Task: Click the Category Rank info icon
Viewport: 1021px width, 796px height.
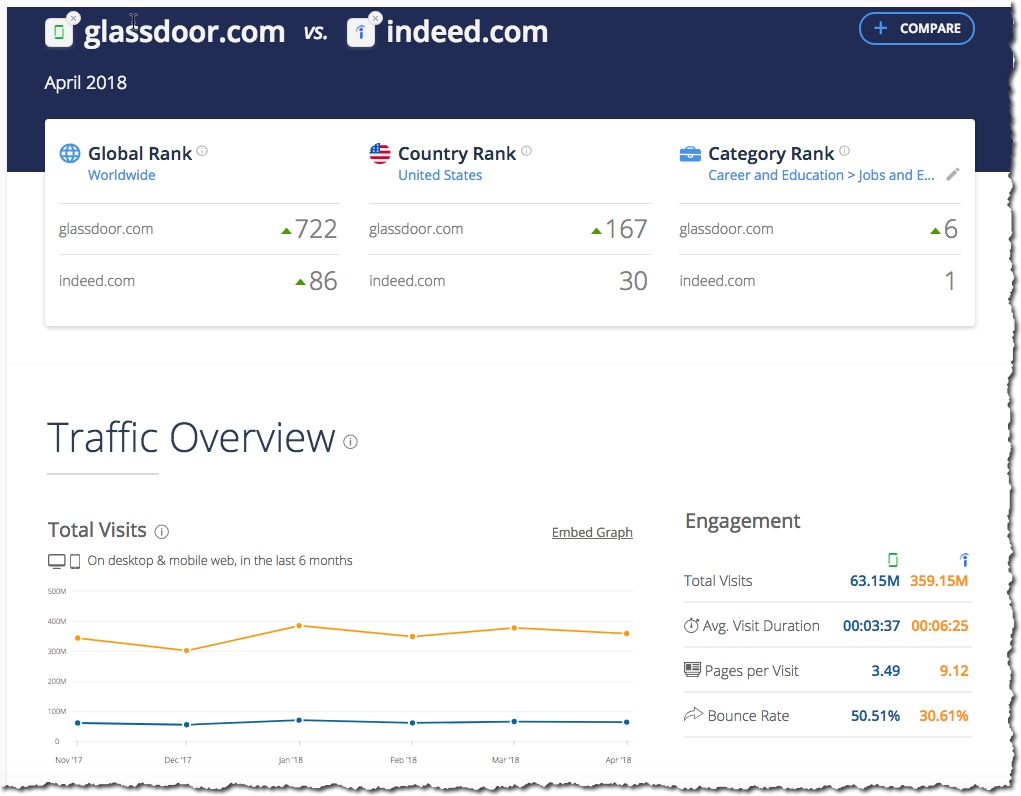Action: (844, 152)
